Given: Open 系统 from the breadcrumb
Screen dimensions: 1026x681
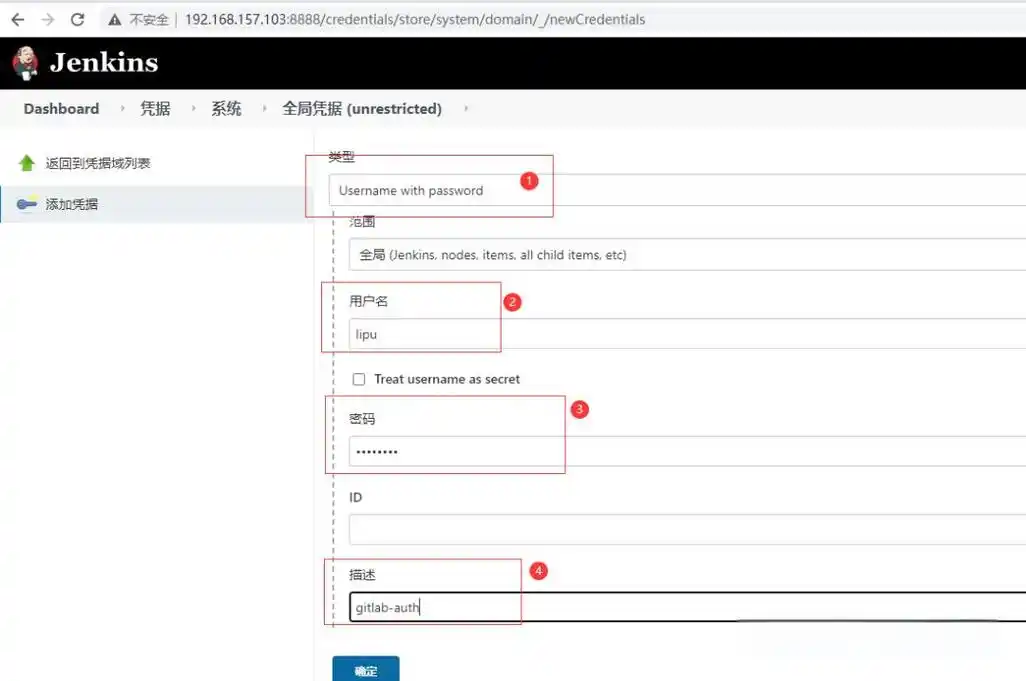Looking at the screenshot, I should pos(226,109).
